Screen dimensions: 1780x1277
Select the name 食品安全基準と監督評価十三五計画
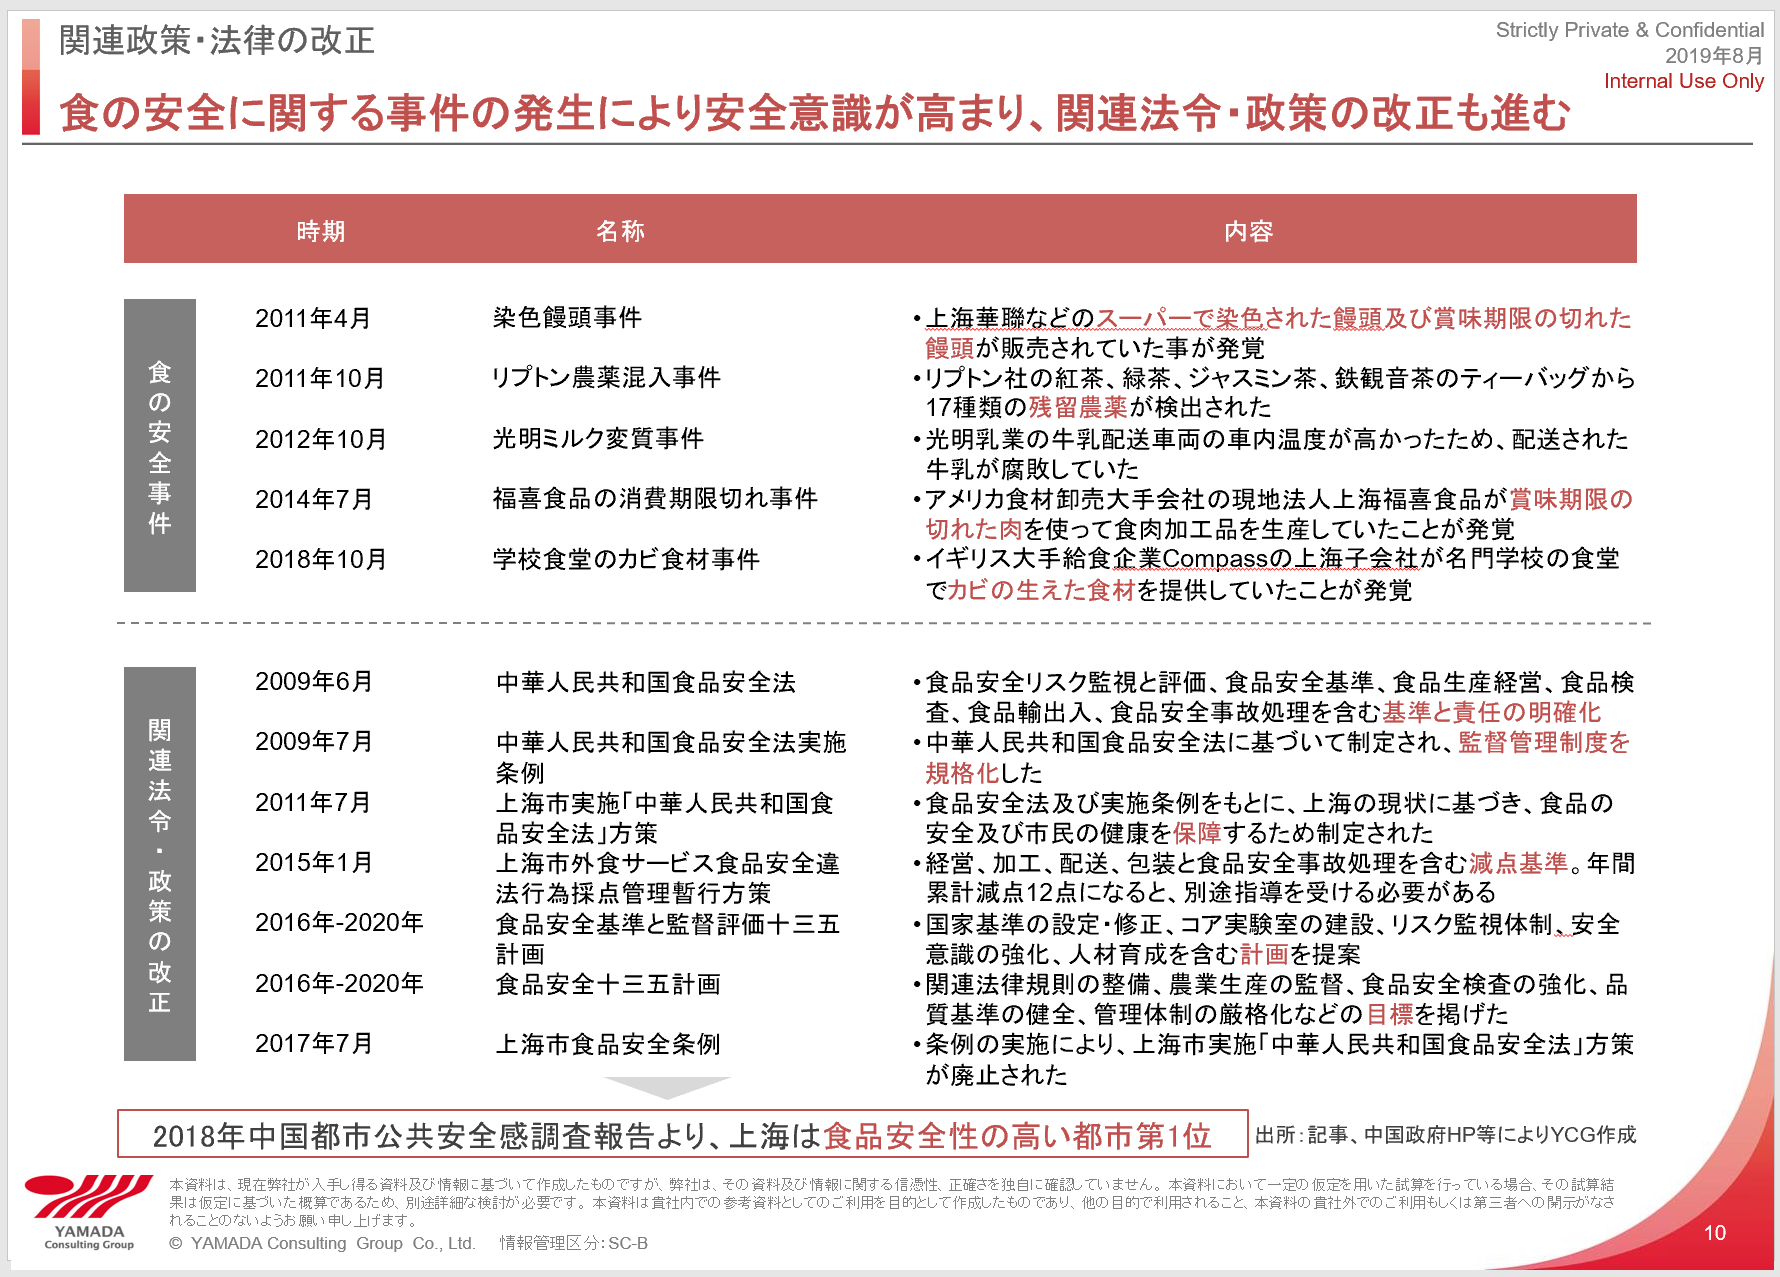[x=668, y=939]
